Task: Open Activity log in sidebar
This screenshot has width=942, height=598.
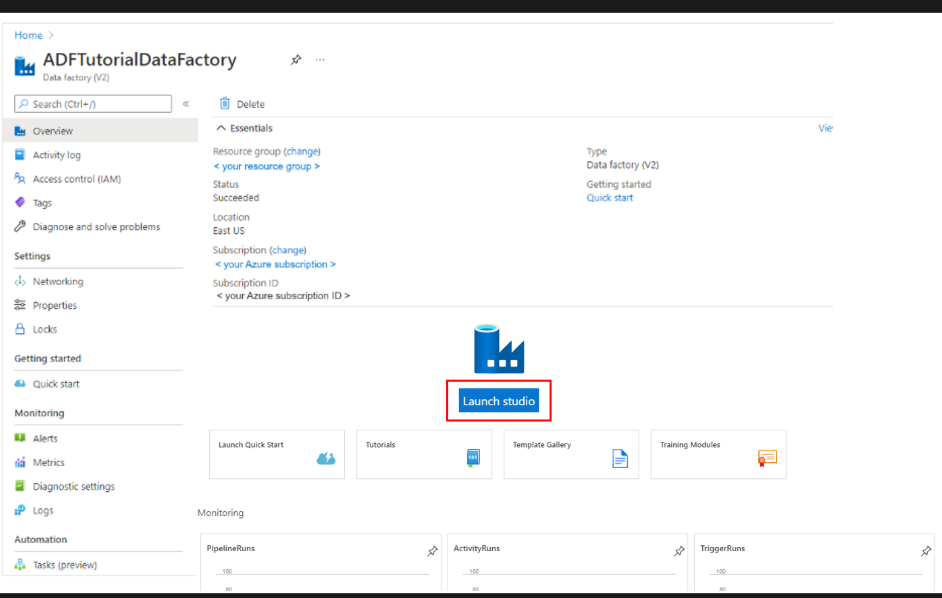Action: tap(56, 155)
